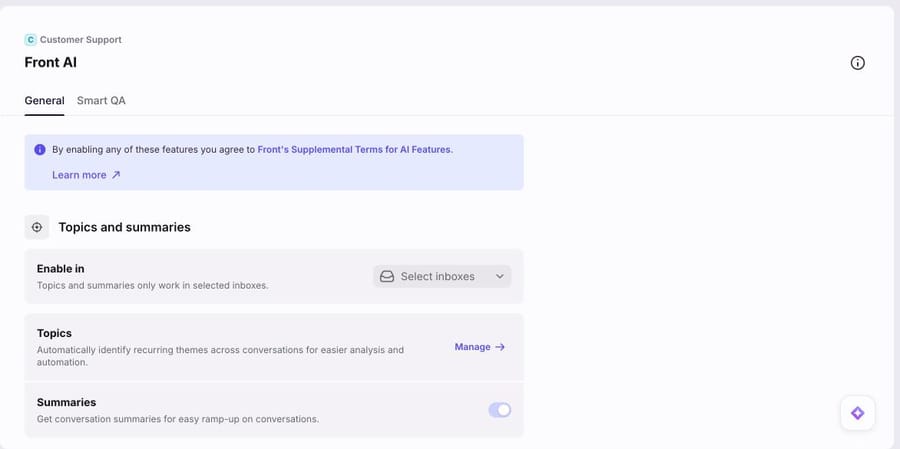The width and height of the screenshot is (900, 449).
Task: Open Front's Supplemental Terms for AI Features
Action: [x=354, y=149]
